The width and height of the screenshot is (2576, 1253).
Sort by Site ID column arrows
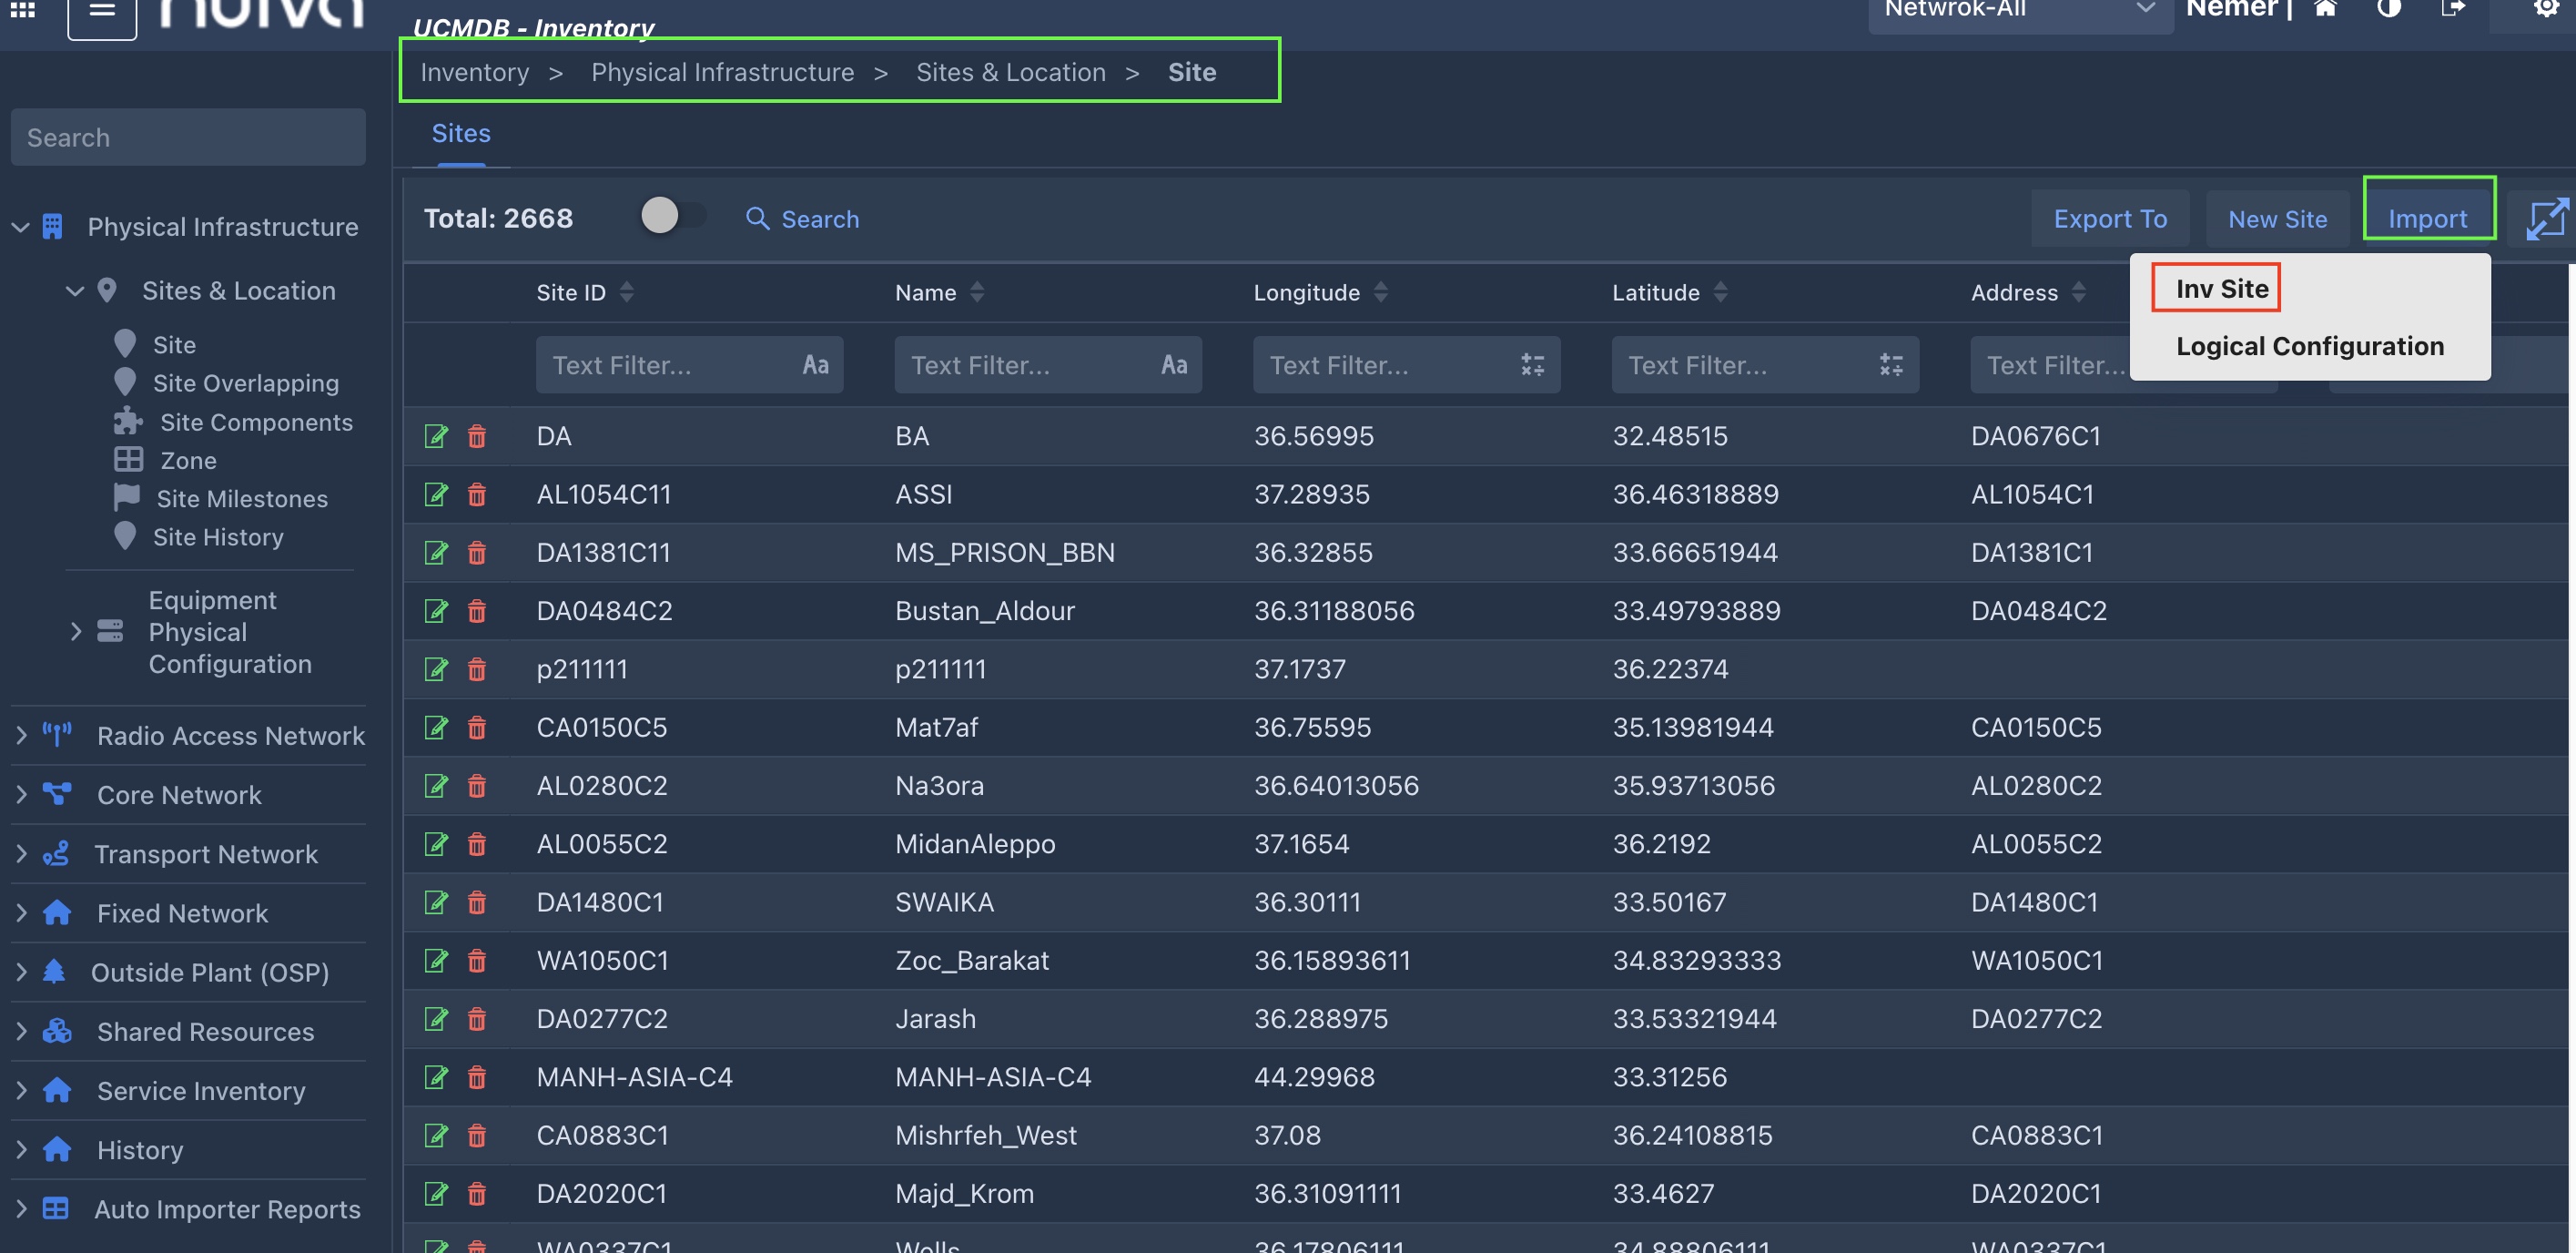(627, 292)
